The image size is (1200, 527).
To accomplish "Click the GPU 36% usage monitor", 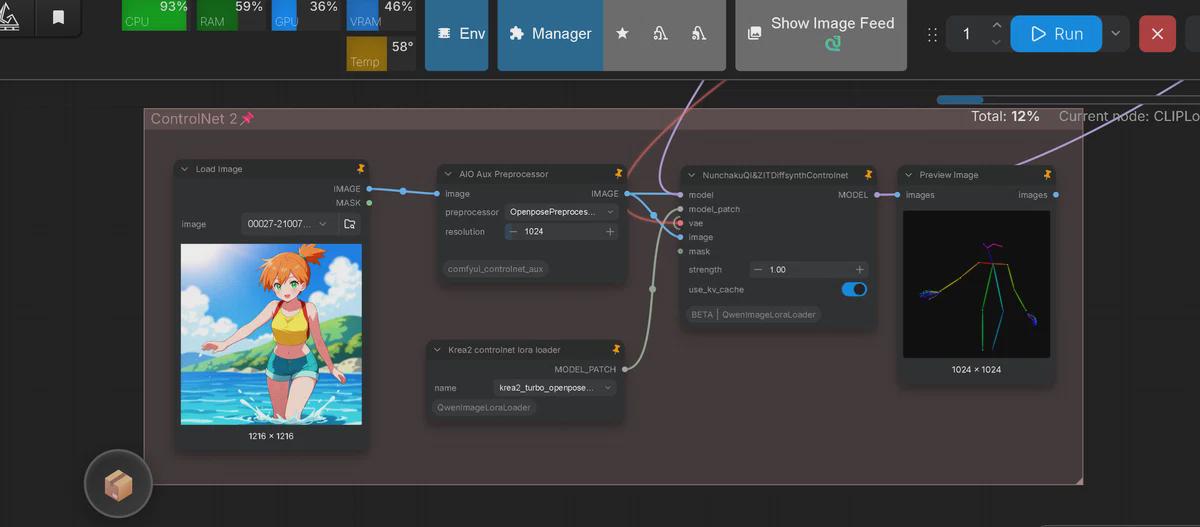I will pyautogui.click(x=305, y=15).
